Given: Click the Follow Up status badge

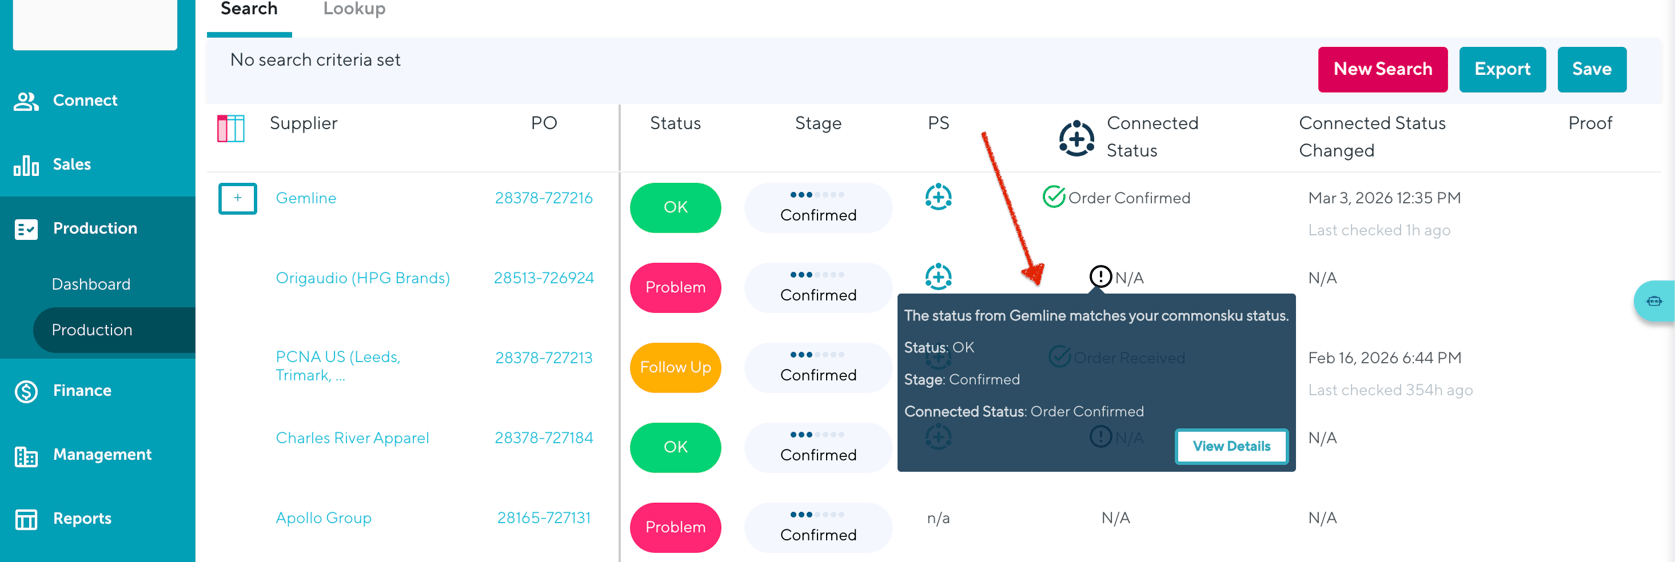Looking at the screenshot, I should pos(675,367).
